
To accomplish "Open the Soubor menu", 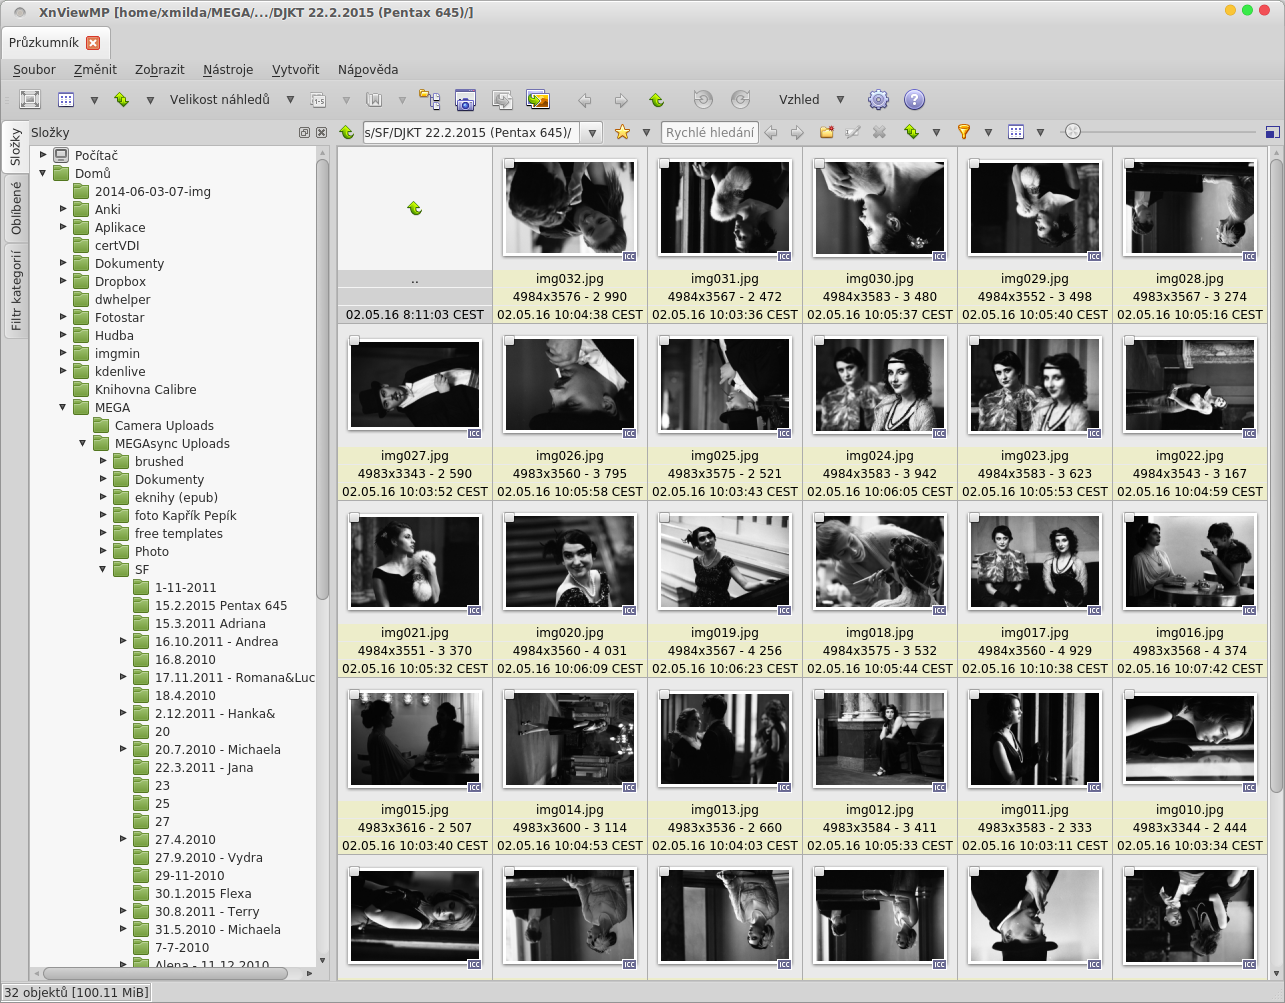I will 34,70.
